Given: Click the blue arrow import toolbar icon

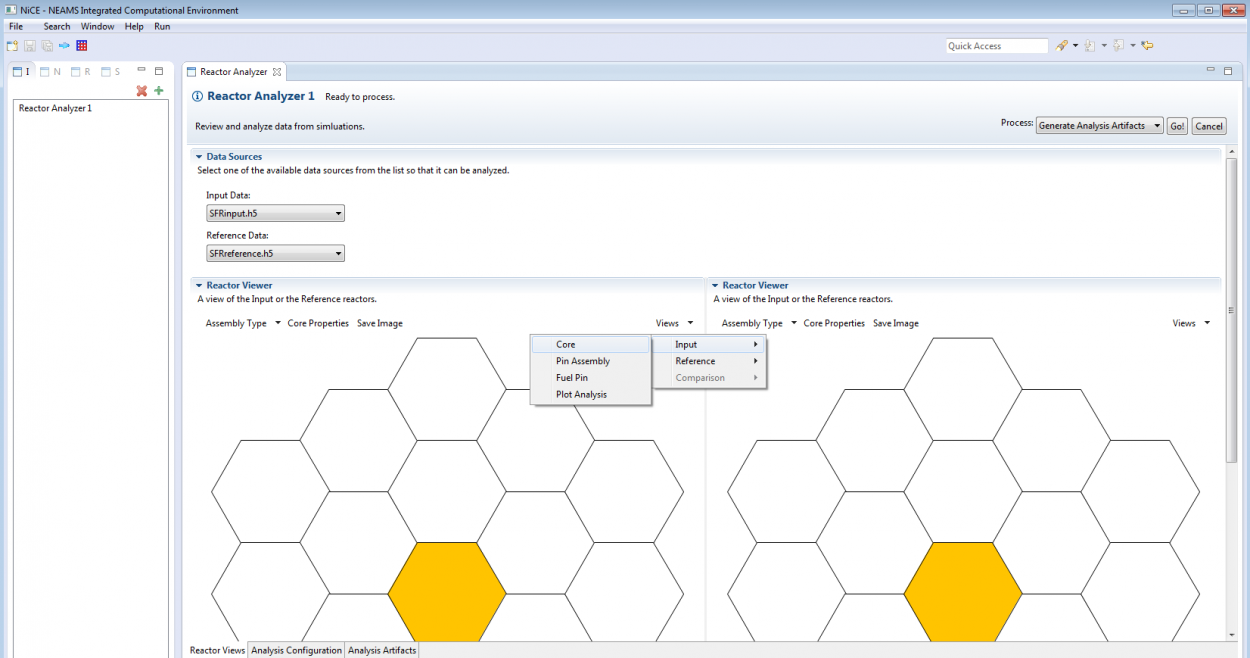Looking at the screenshot, I should [x=64, y=46].
